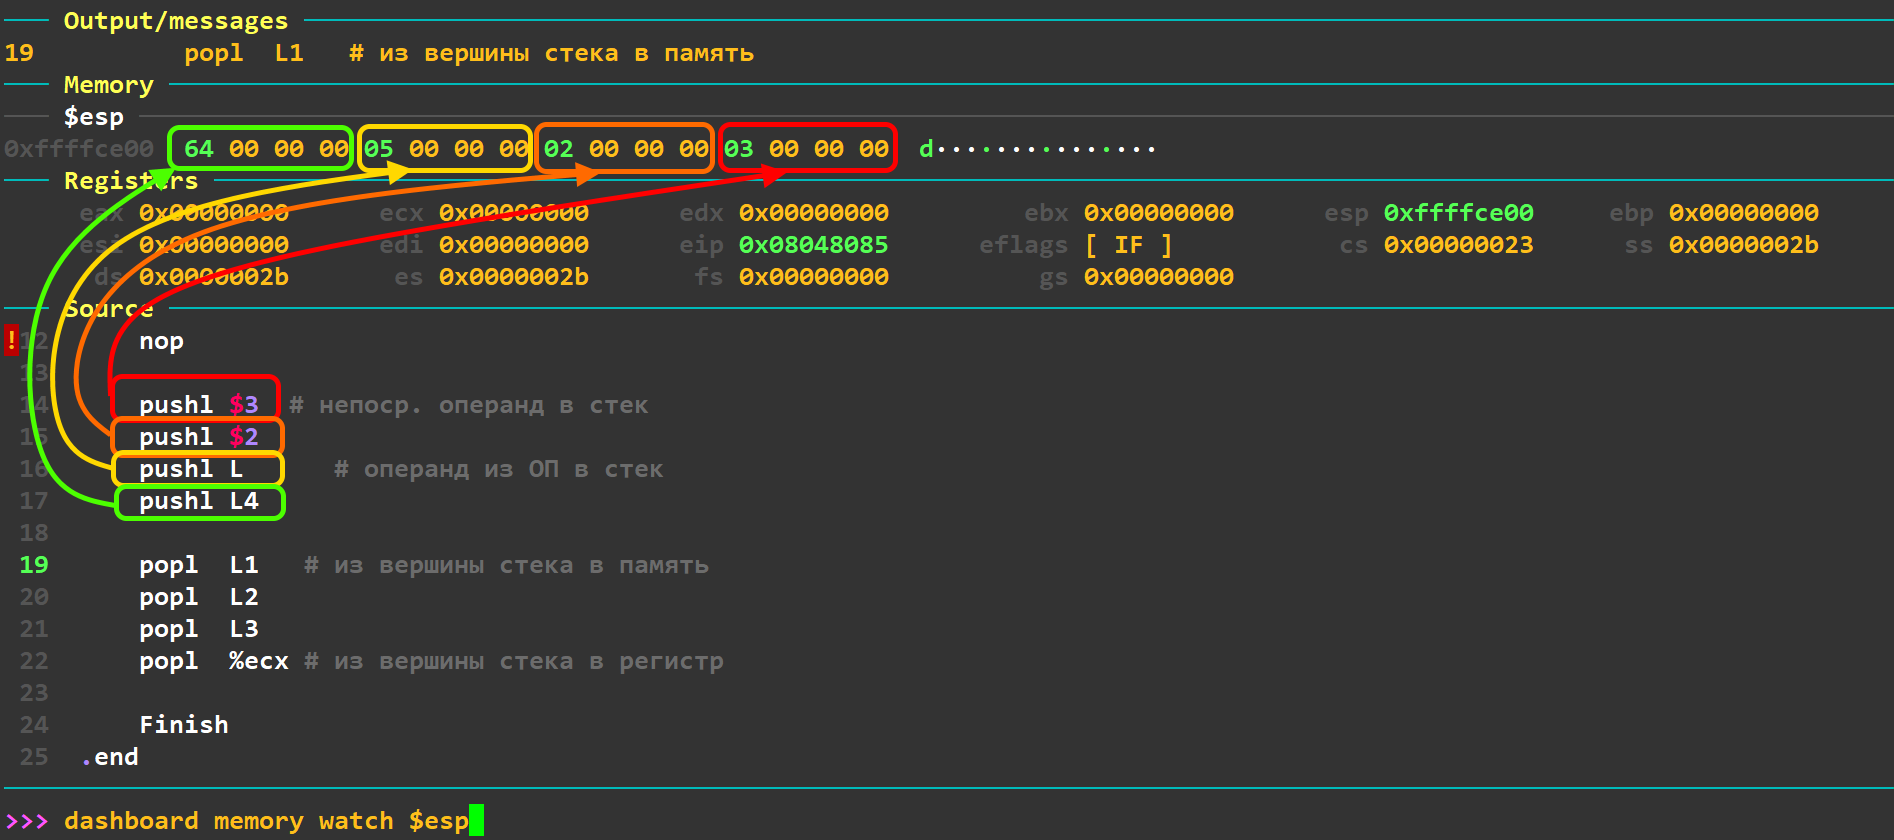
Task: Select the Output/messages section header
Action: click(x=175, y=21)
